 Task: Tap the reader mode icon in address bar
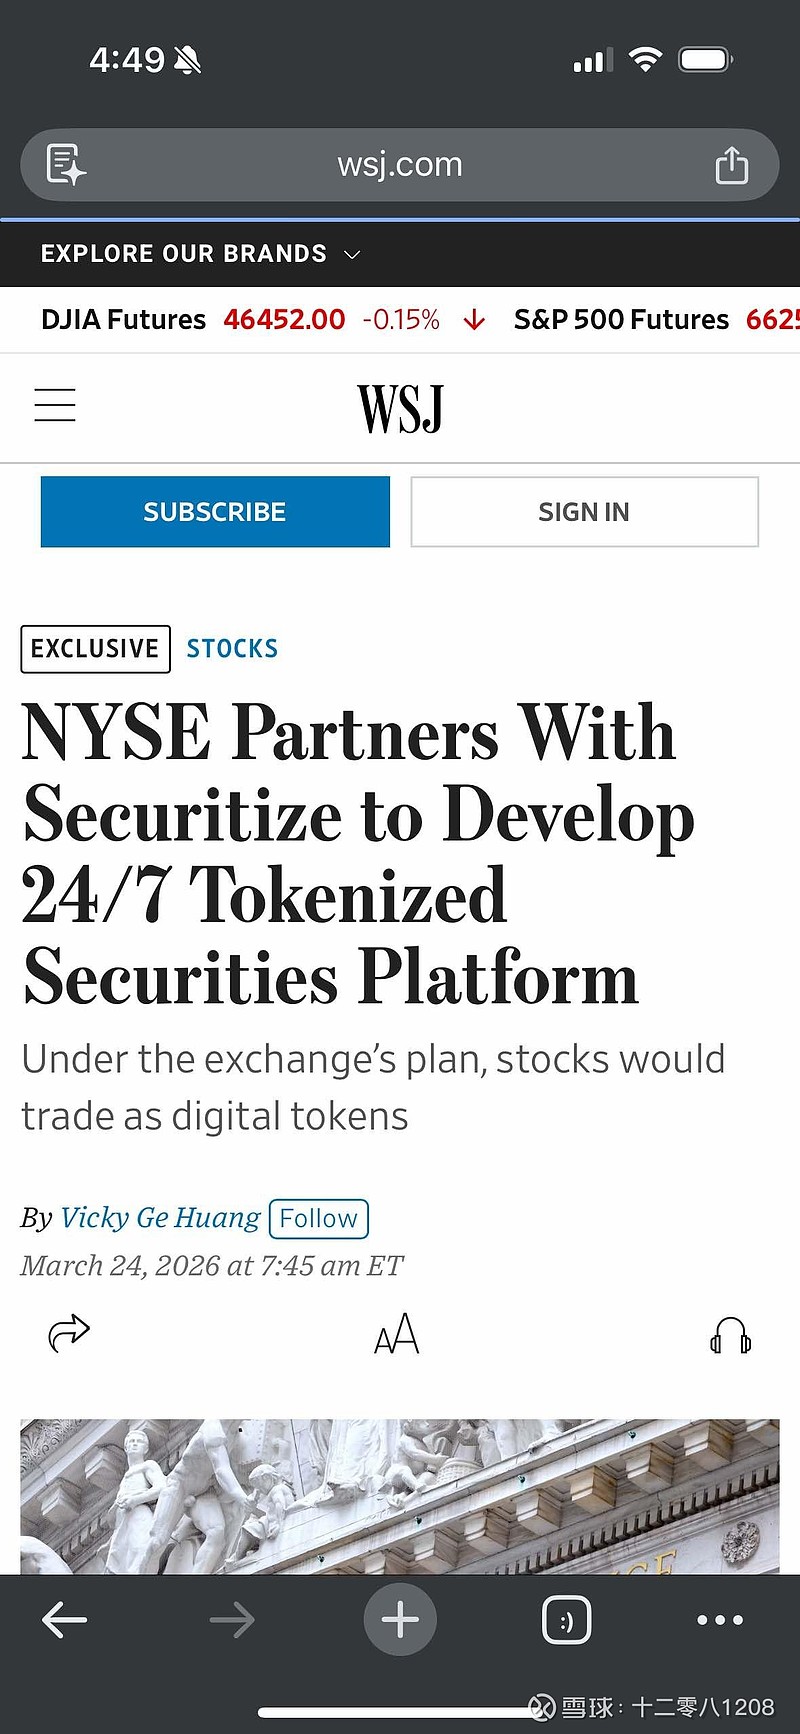click(66, 165)
